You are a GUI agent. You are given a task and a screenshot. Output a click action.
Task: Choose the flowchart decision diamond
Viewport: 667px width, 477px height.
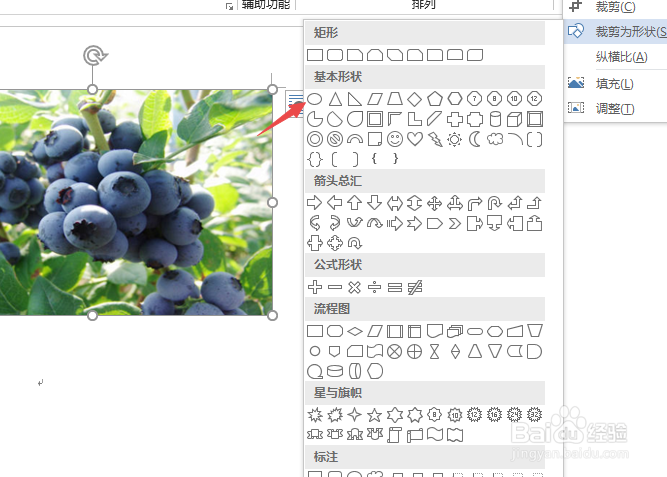coord(355,331)
